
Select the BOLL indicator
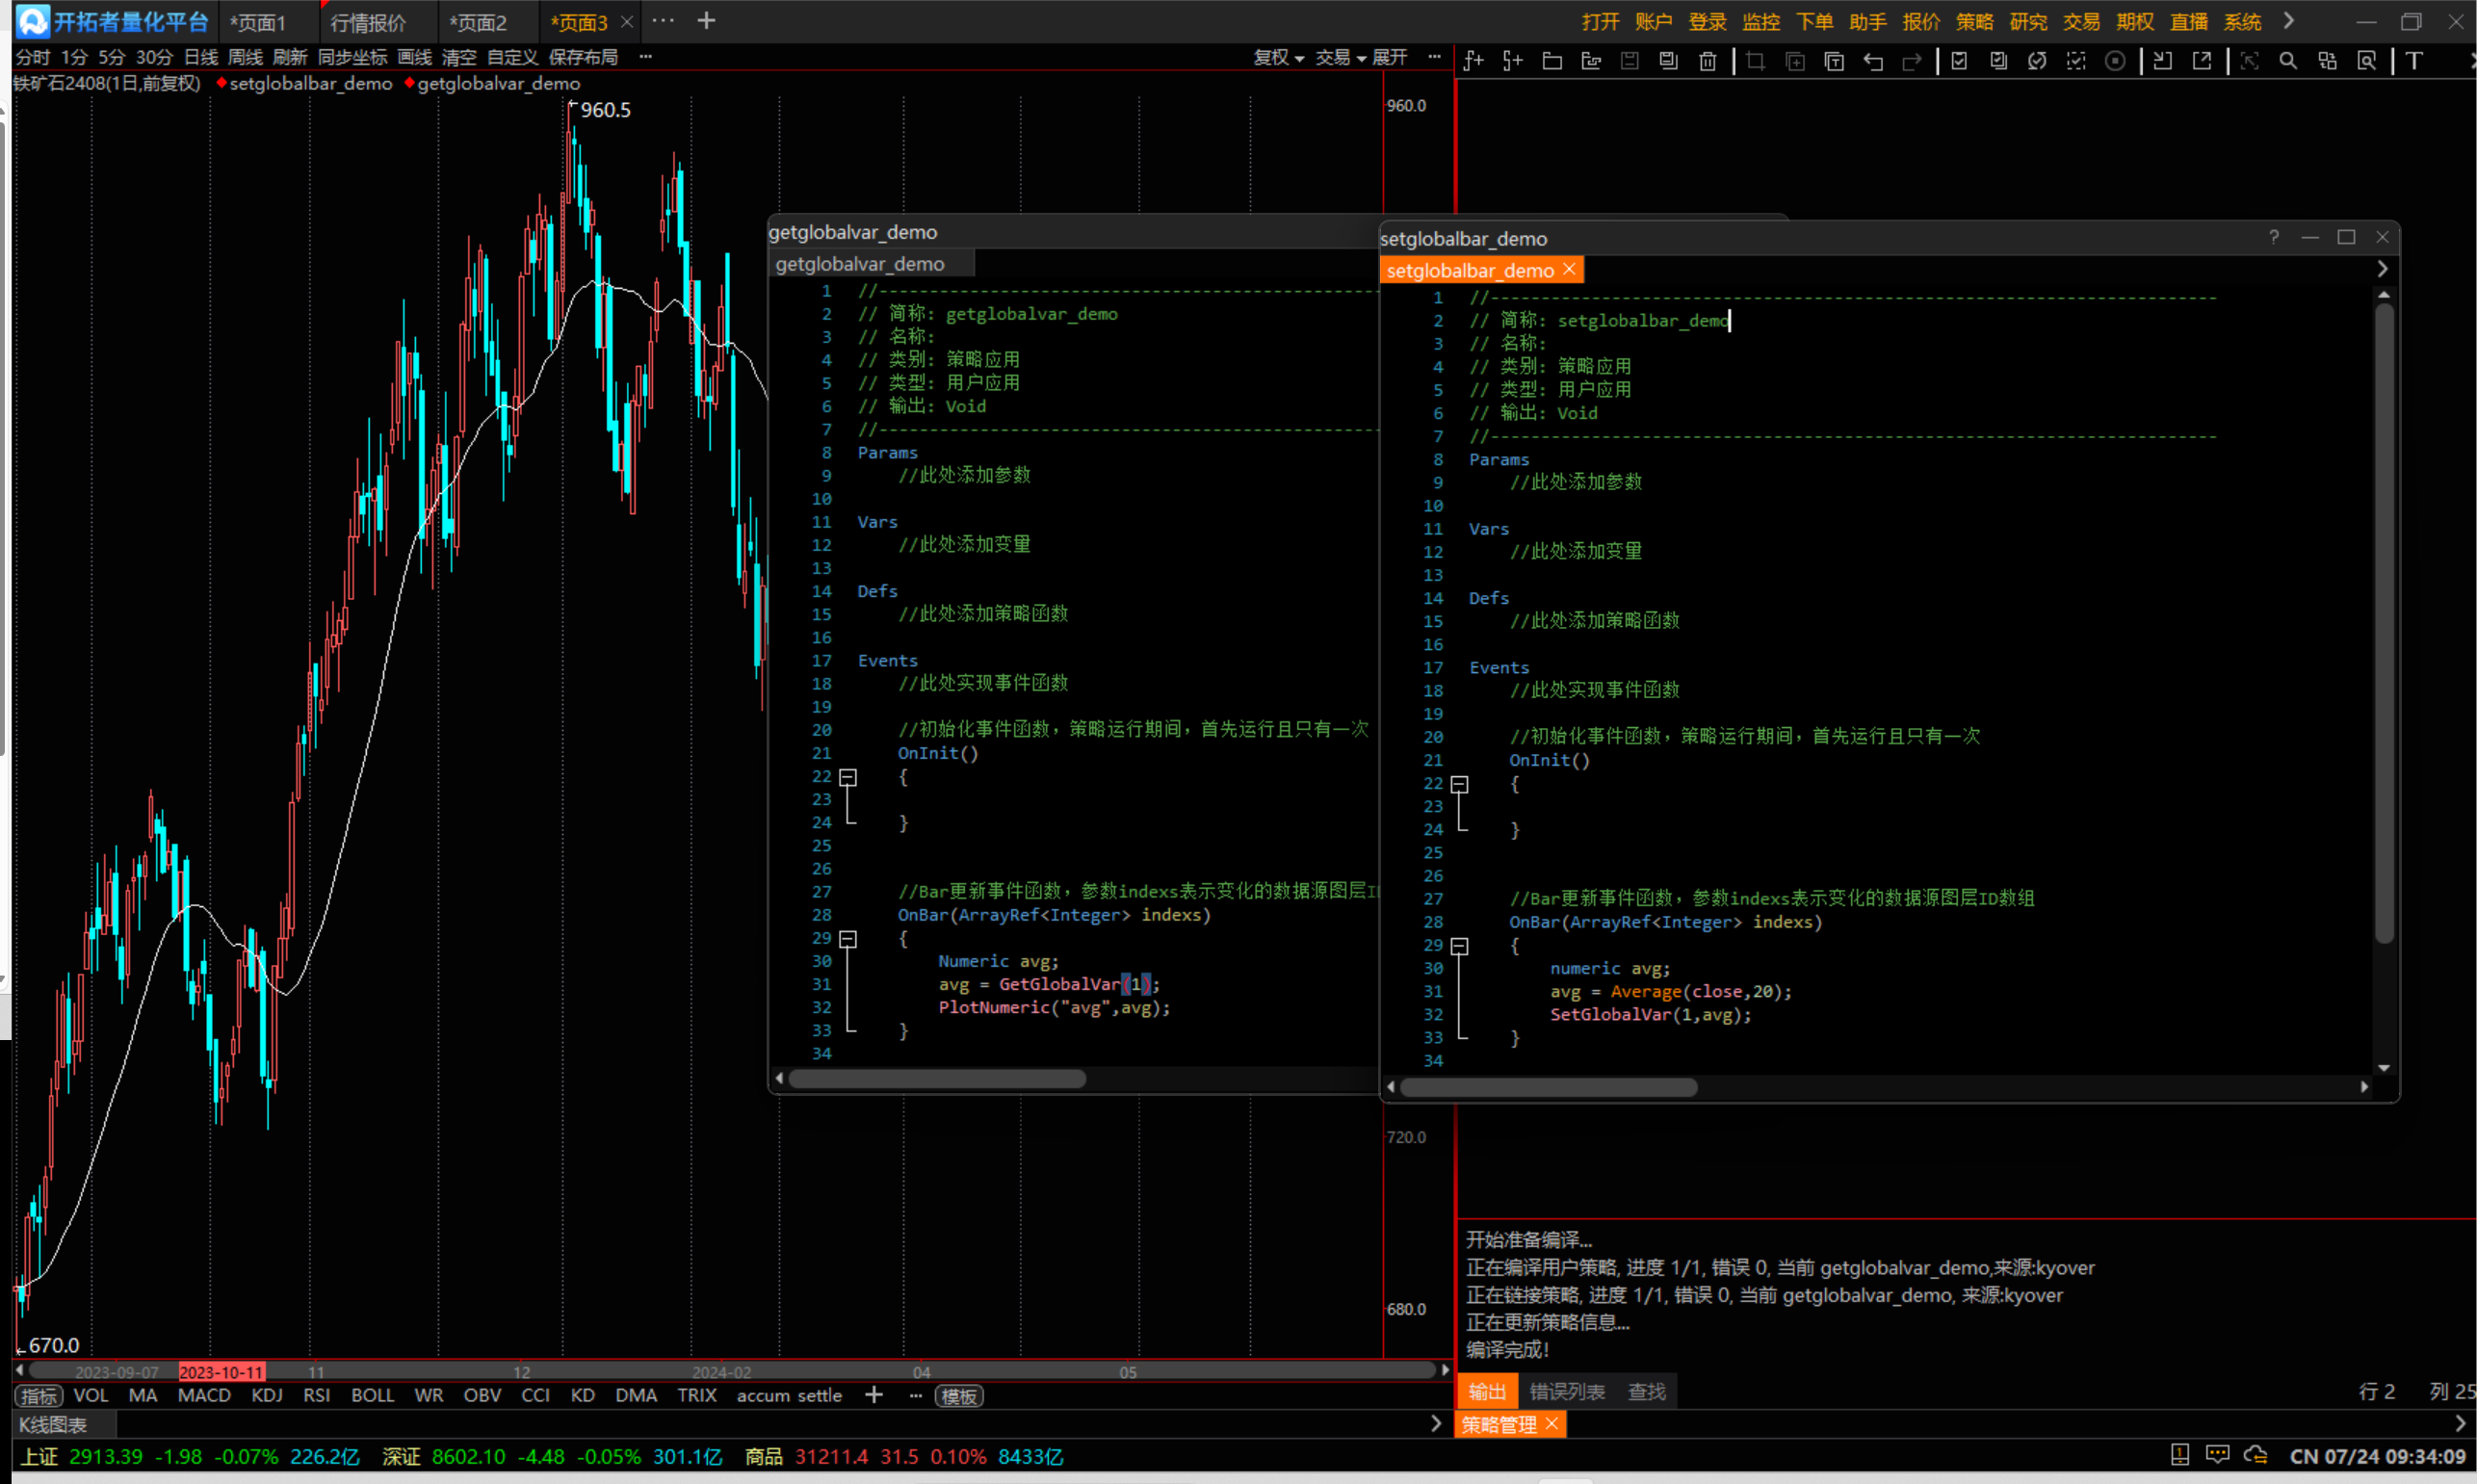click(x=372, y=1395)
